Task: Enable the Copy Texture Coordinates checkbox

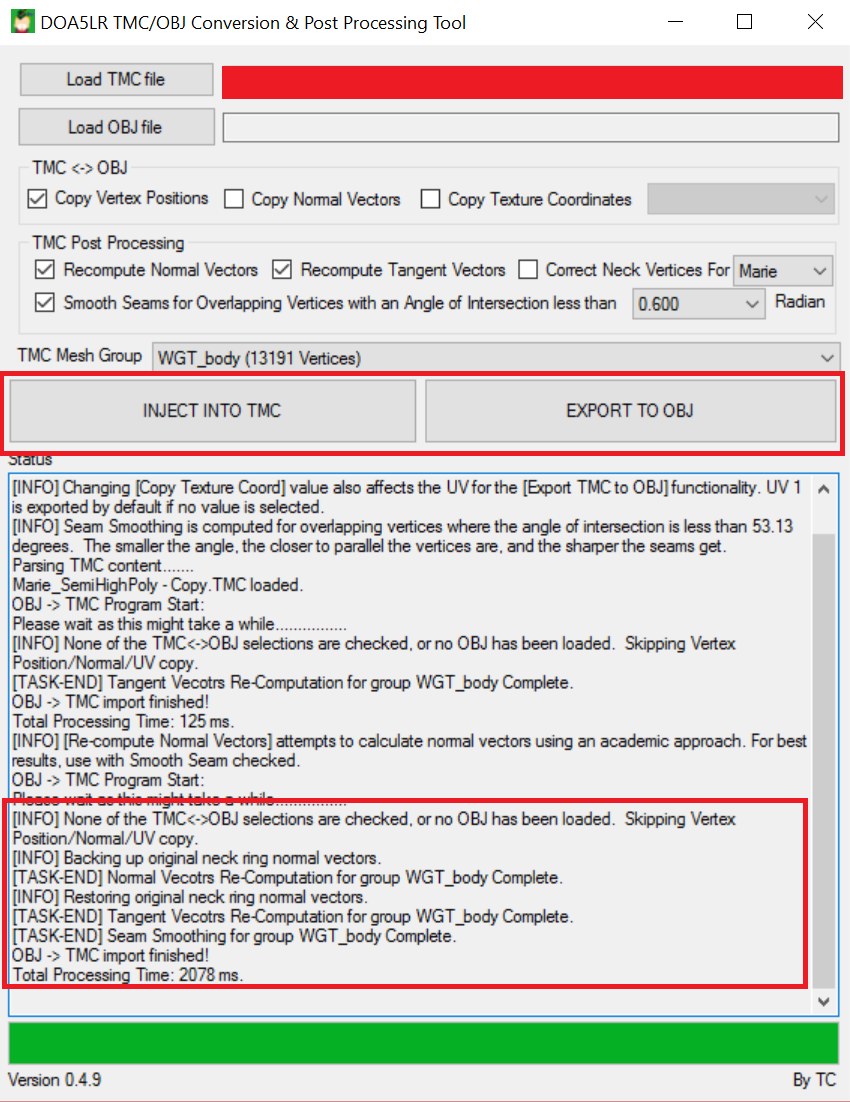Action: 431,200
